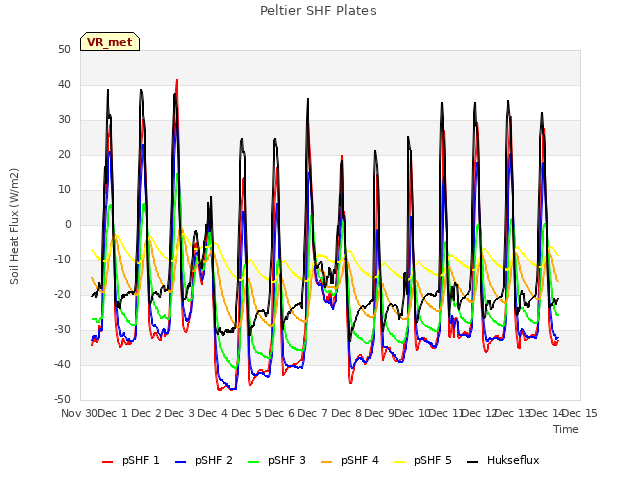640x480 pixels.
Task: Select the pSHF 2 legend label
Action: coord(214,460)
